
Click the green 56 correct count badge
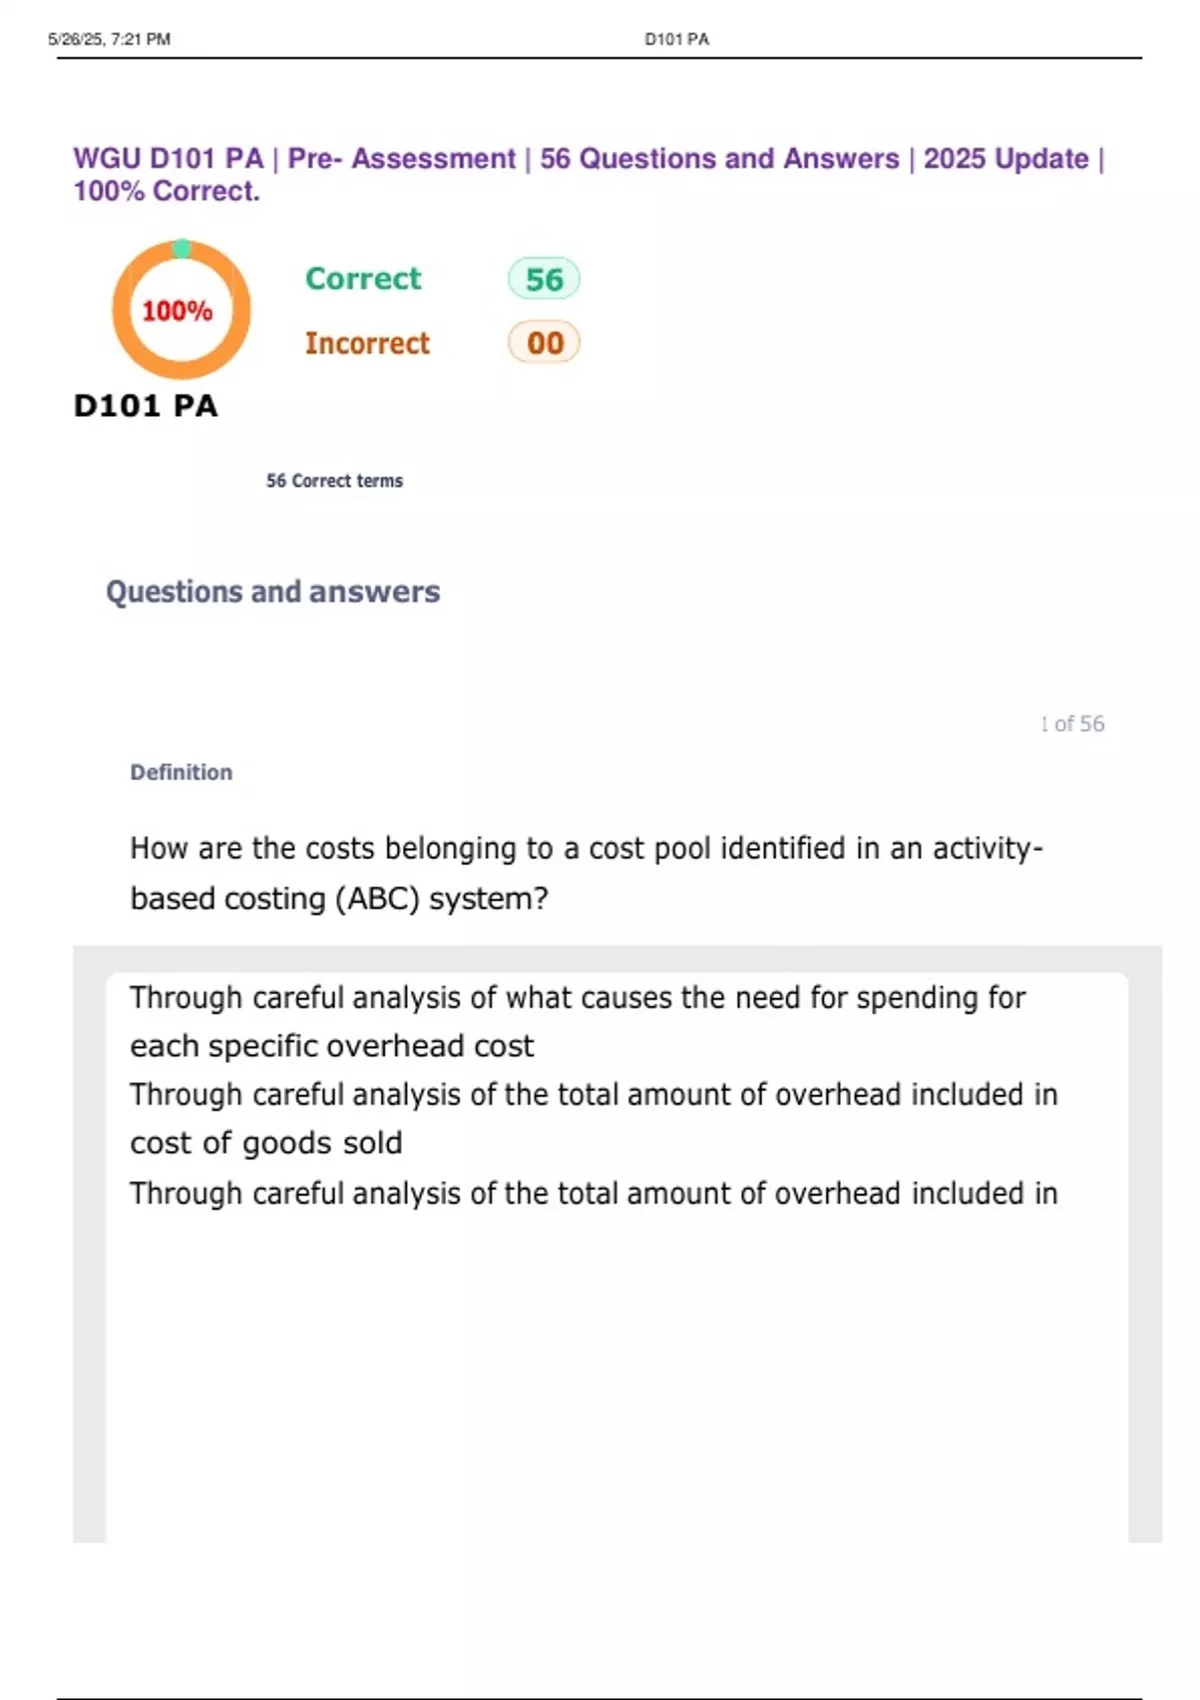544,279
